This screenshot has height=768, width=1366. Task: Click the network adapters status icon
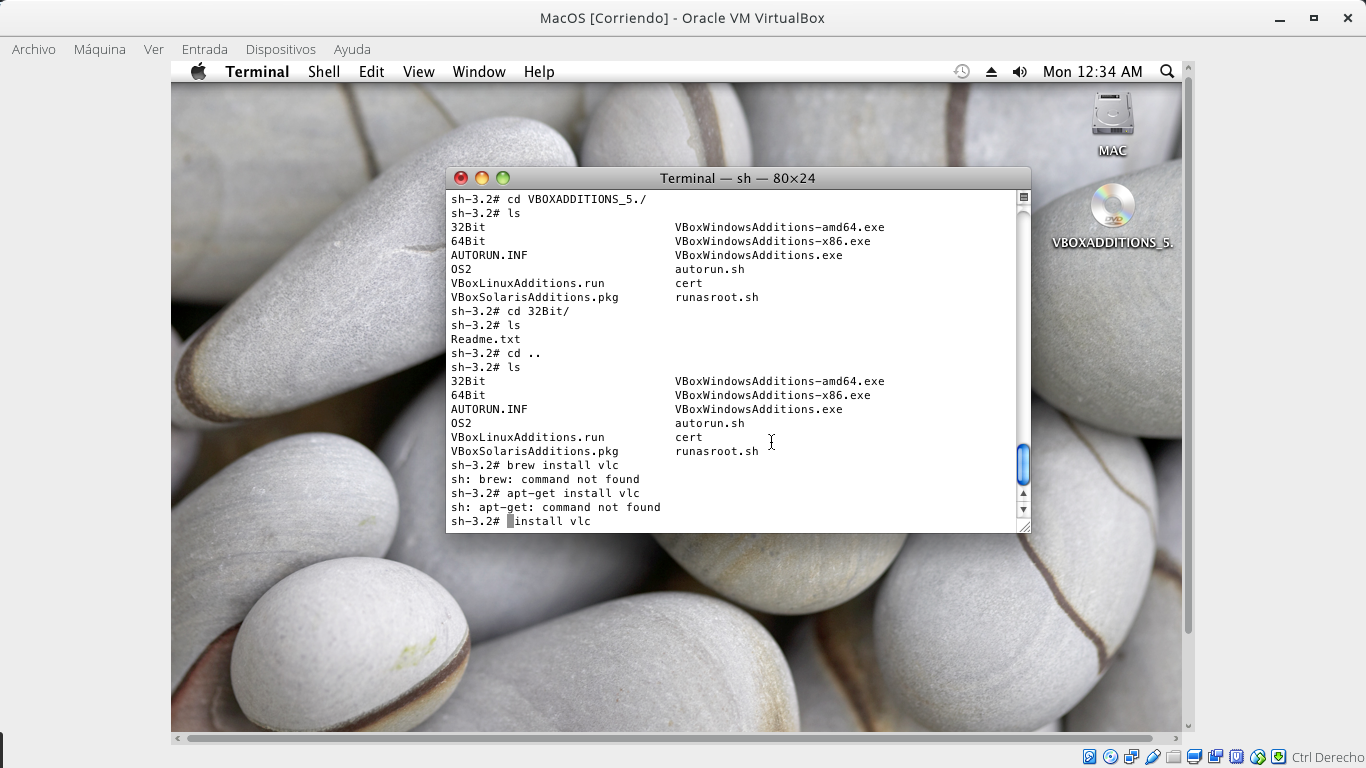tap(1132, 757)
